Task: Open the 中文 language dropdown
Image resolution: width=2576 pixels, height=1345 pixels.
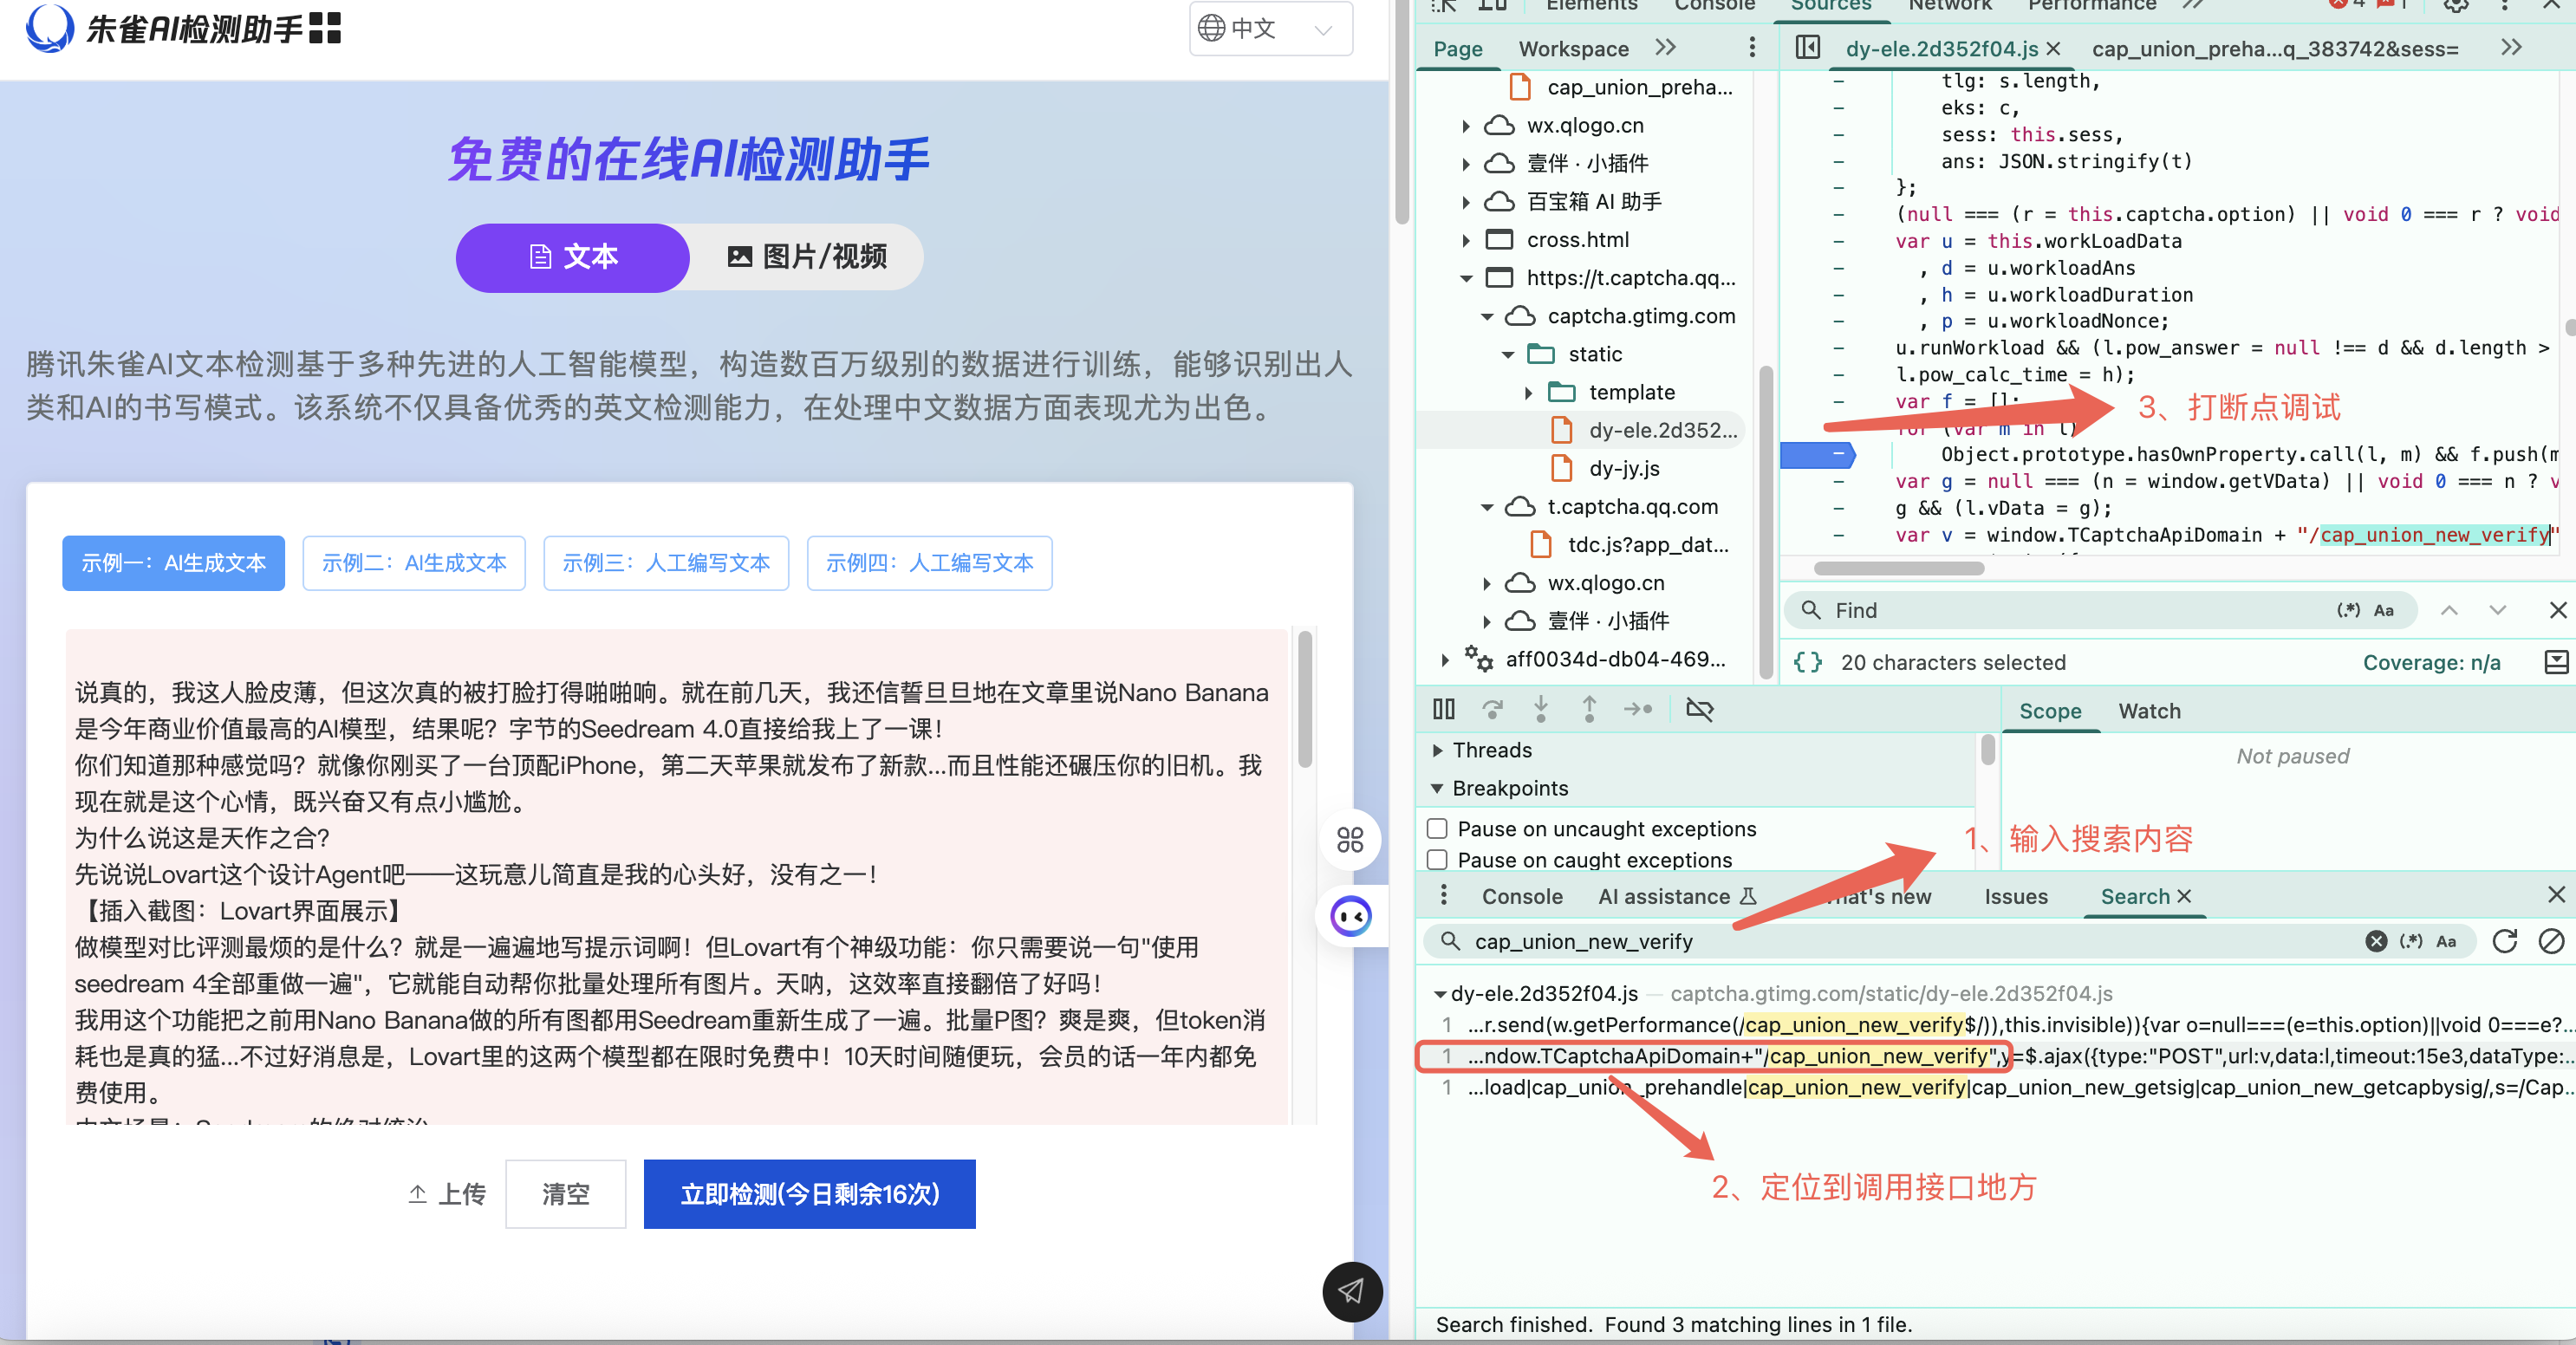Action: (1270, 28)
